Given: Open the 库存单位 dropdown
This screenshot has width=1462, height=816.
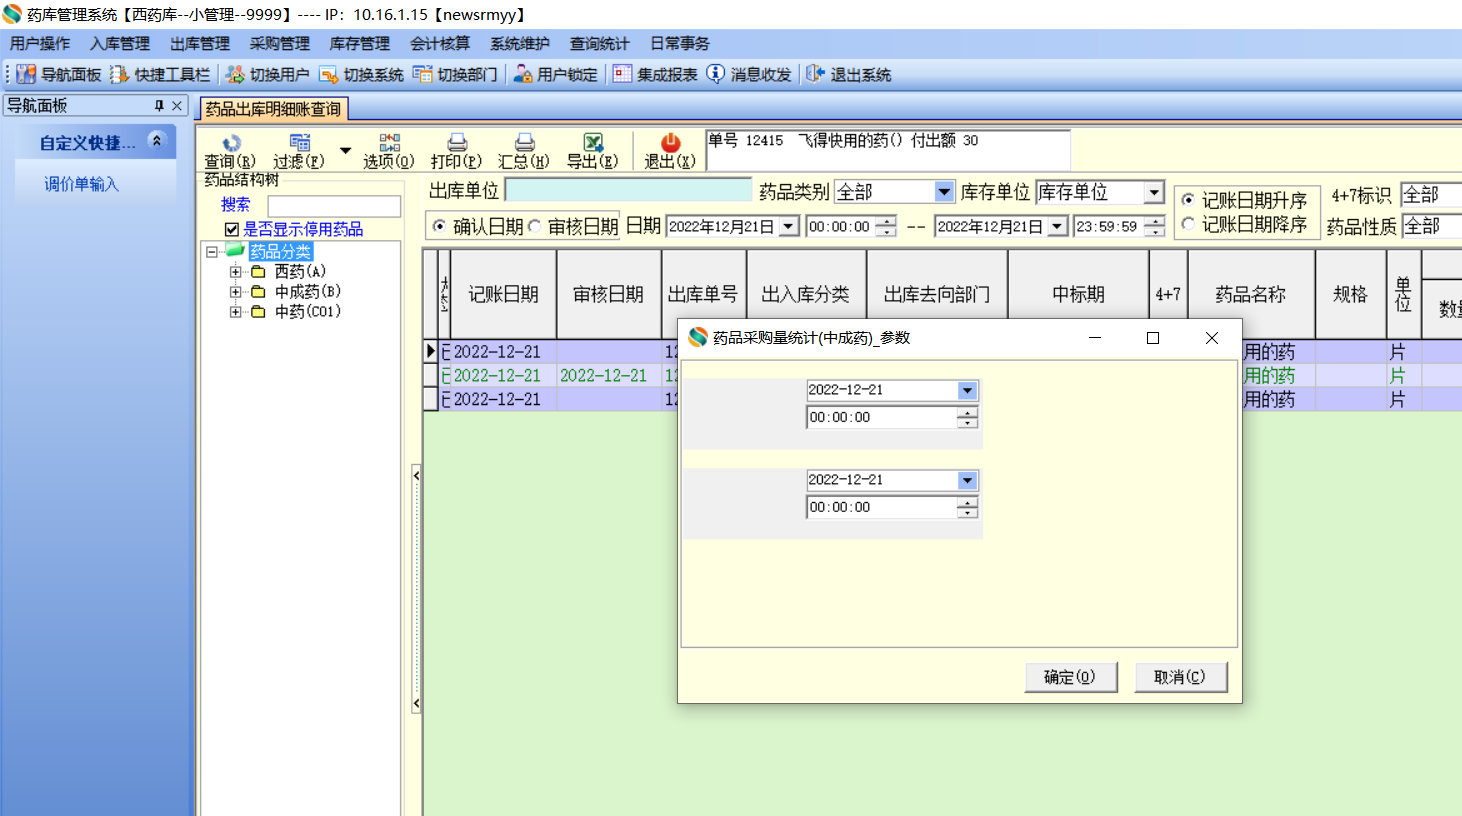Looking at the screenshot, I should click(1154, 191).
